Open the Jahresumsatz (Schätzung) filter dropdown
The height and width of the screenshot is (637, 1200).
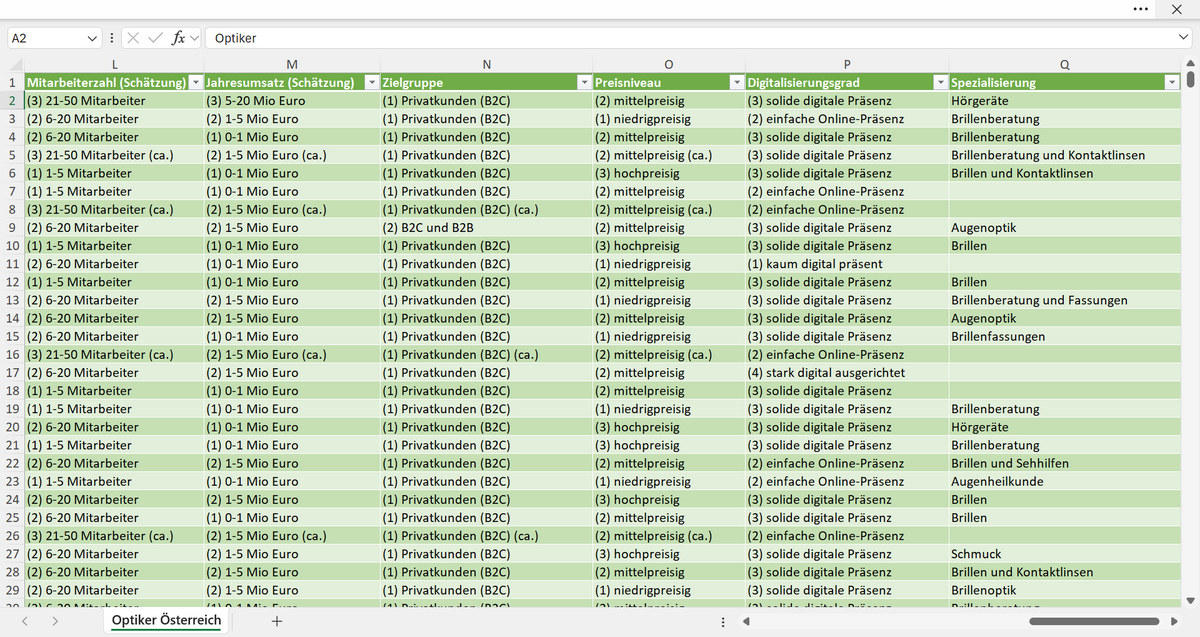pyautogui.click(x=372, y=82)
